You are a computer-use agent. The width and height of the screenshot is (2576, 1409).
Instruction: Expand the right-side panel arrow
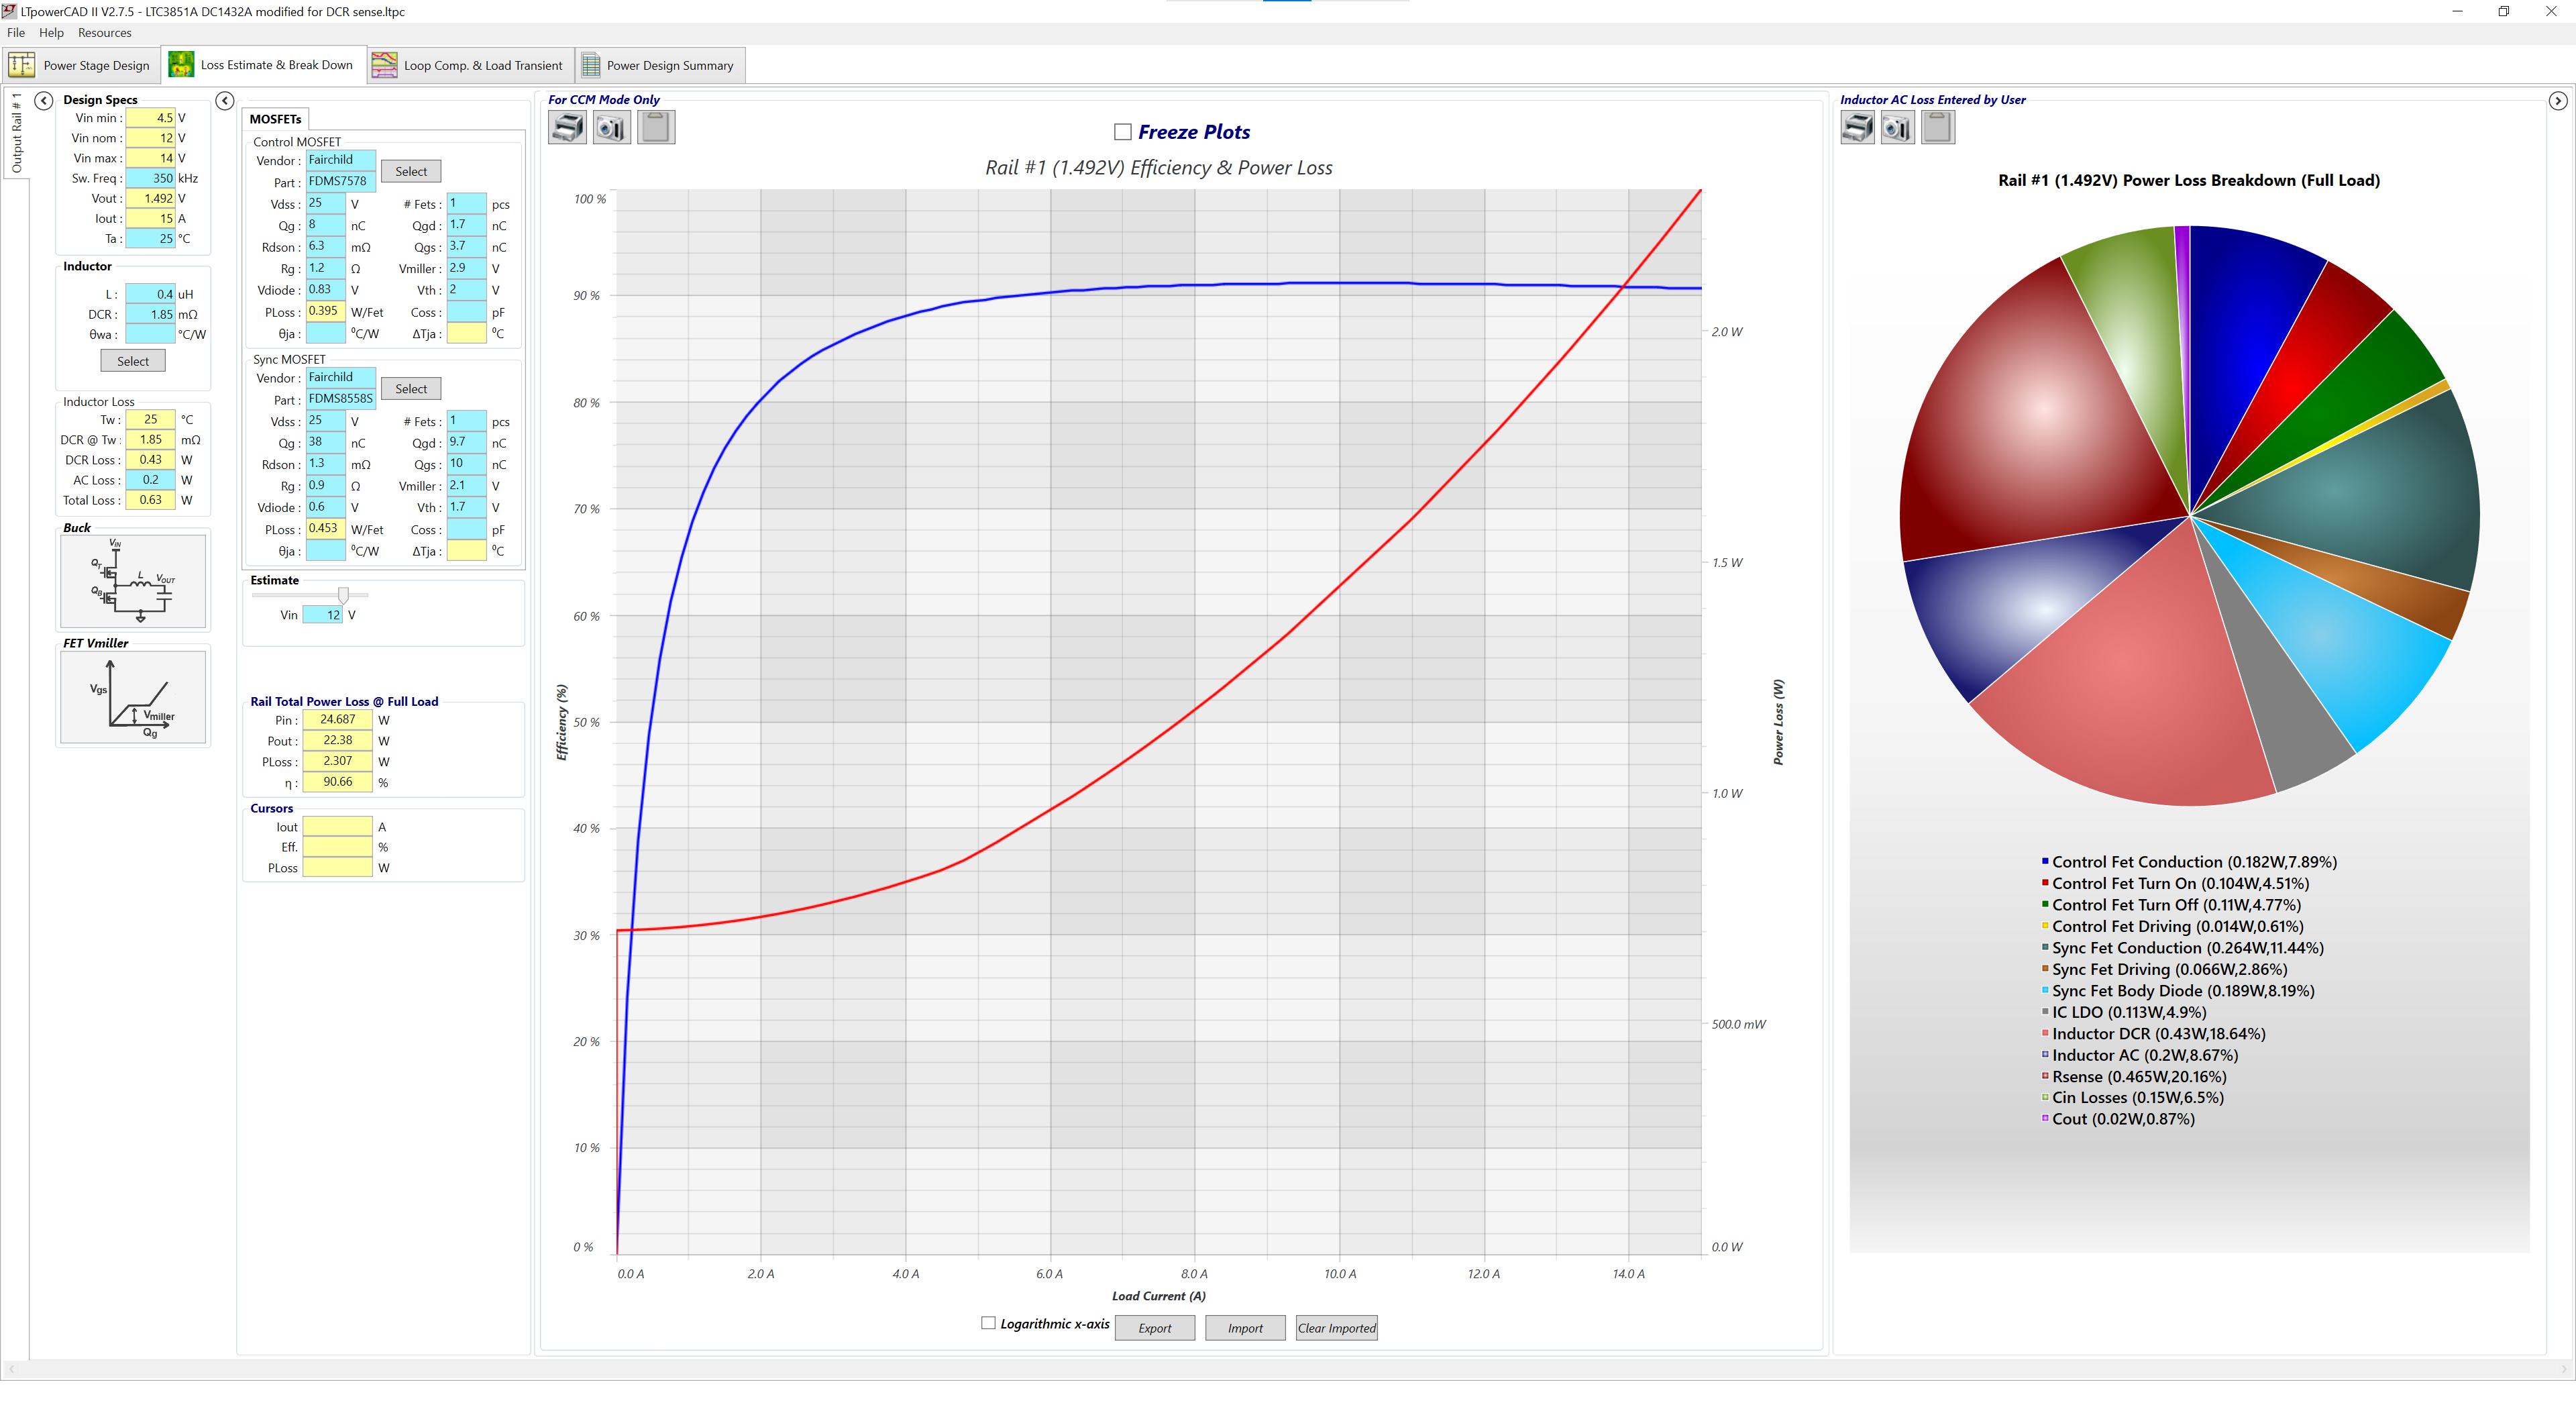(x=2557, y=100)
